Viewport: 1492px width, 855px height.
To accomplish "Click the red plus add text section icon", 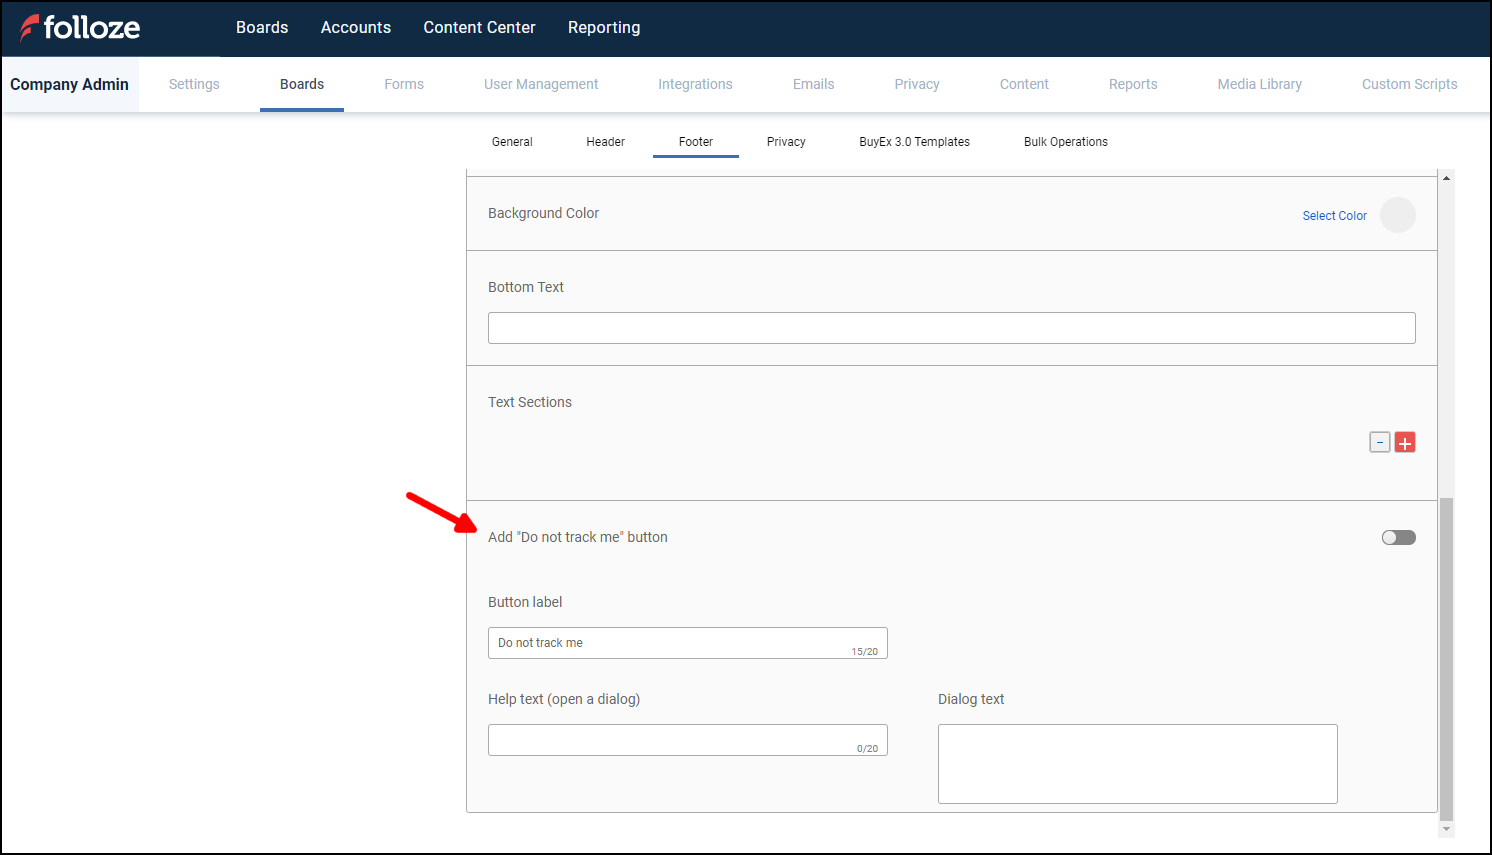I will tap(1405, 443).
